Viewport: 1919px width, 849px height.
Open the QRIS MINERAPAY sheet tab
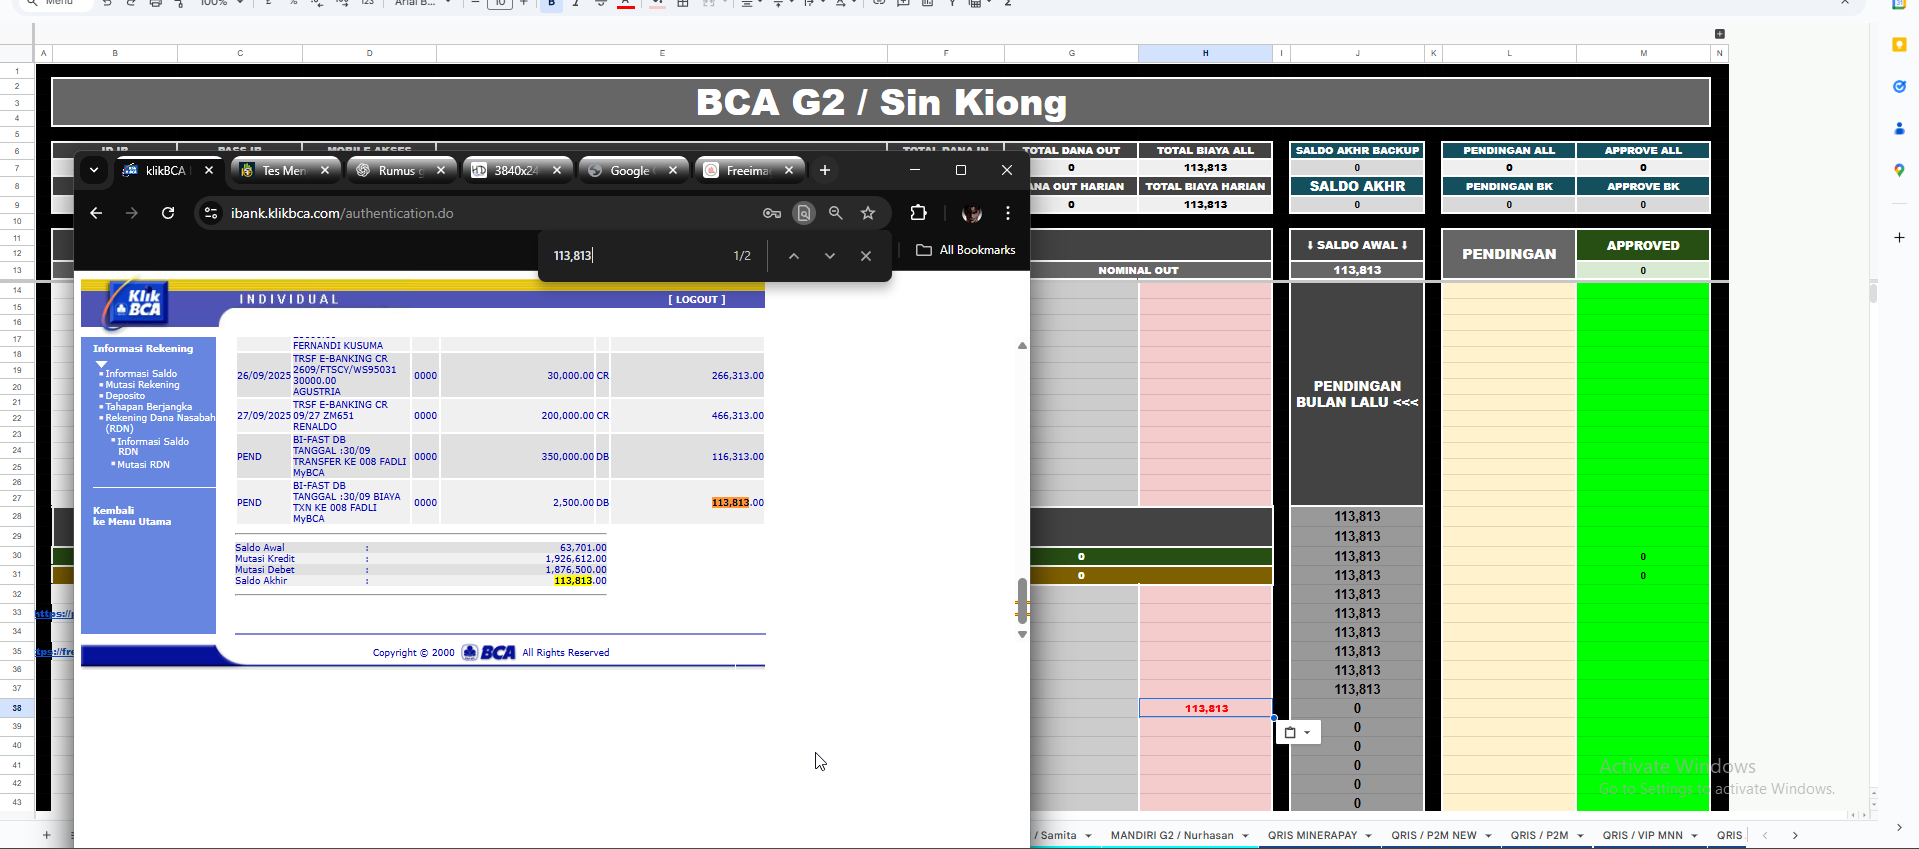pyautogui.click(x=1312, y=836)
